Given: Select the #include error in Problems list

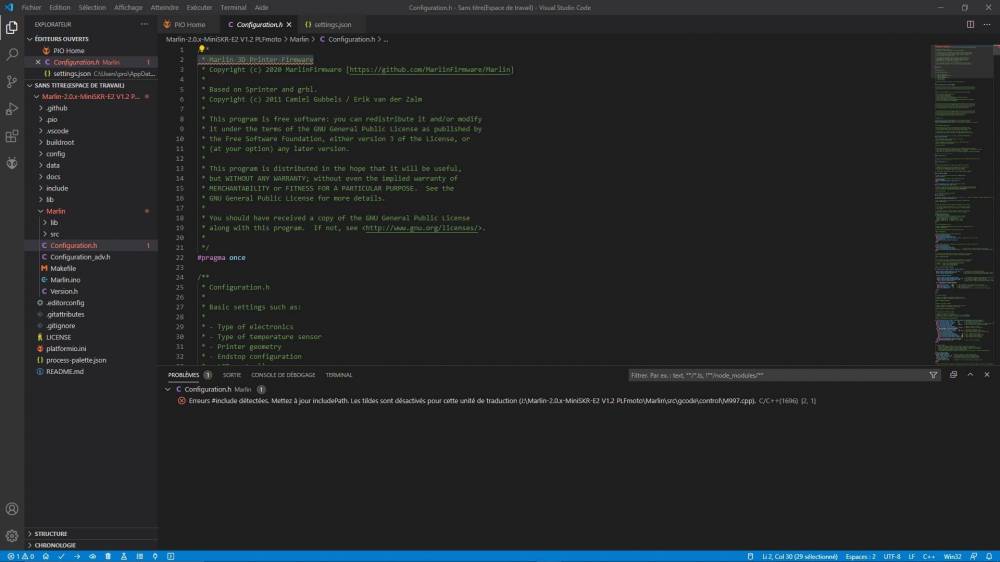Looking at the screenshot, I should click(x=497, y=401).
